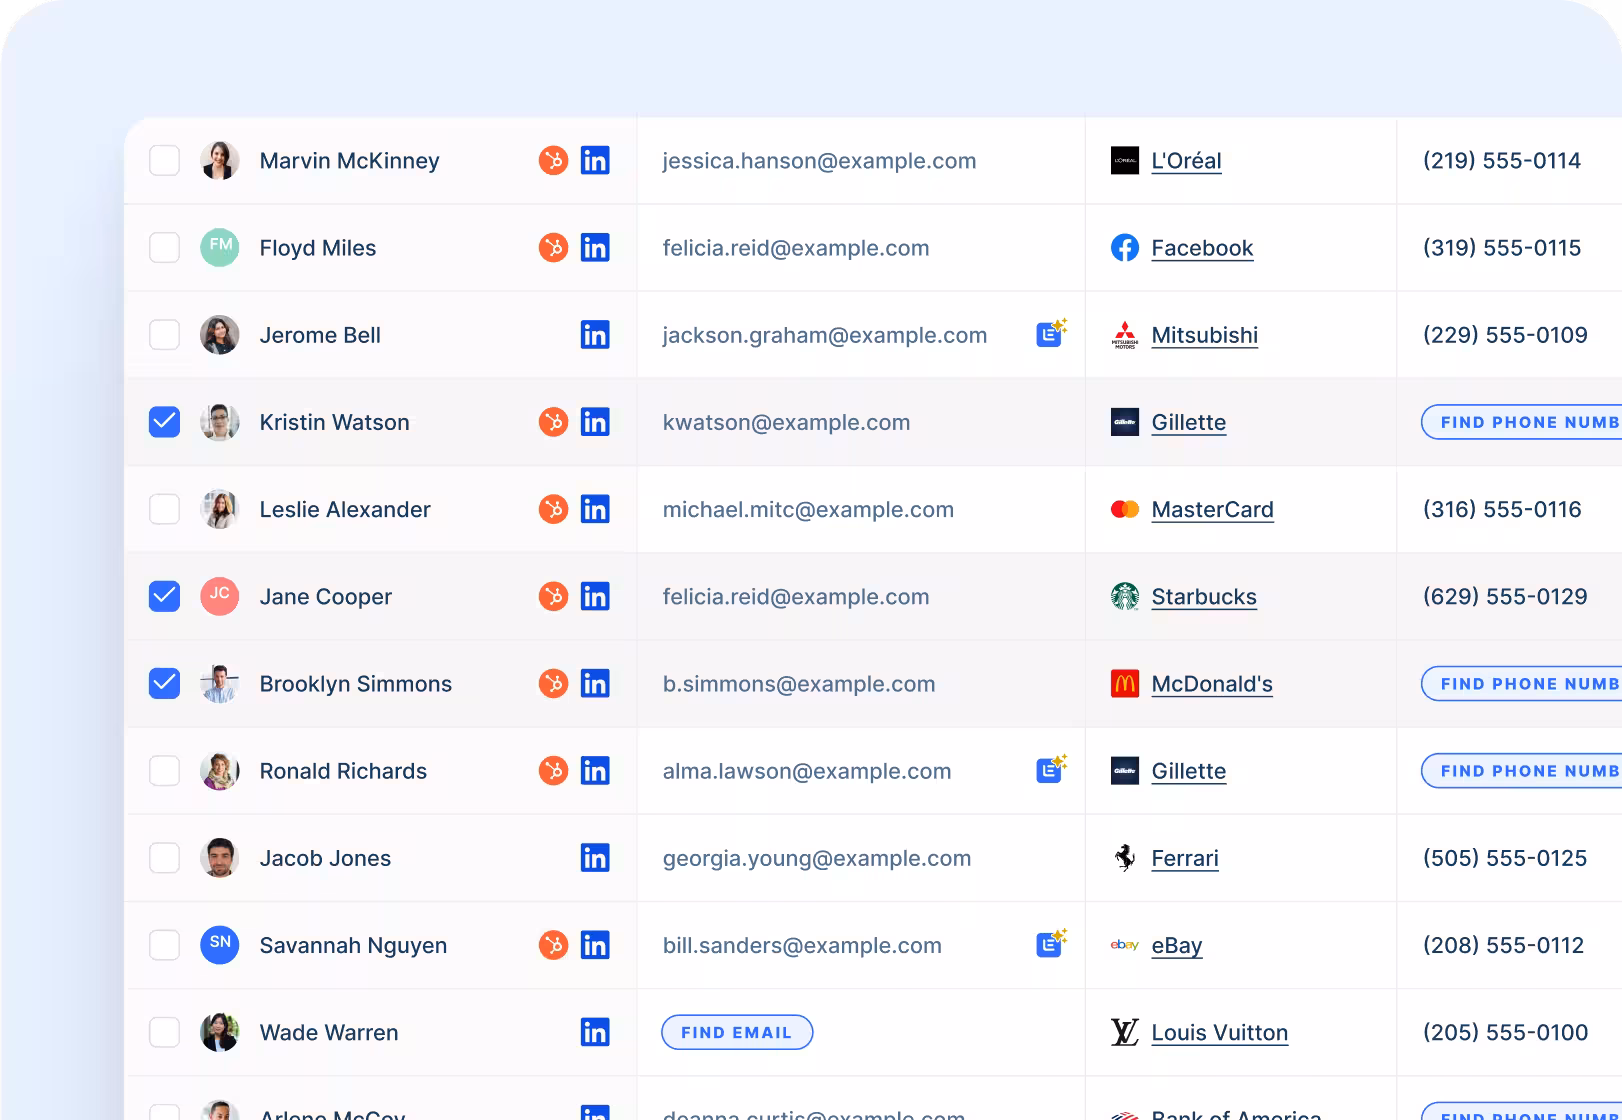1622x1120 pixels.
Task: Click enrichment icon next to bill.sanders email
Action: coord(1051,943)
